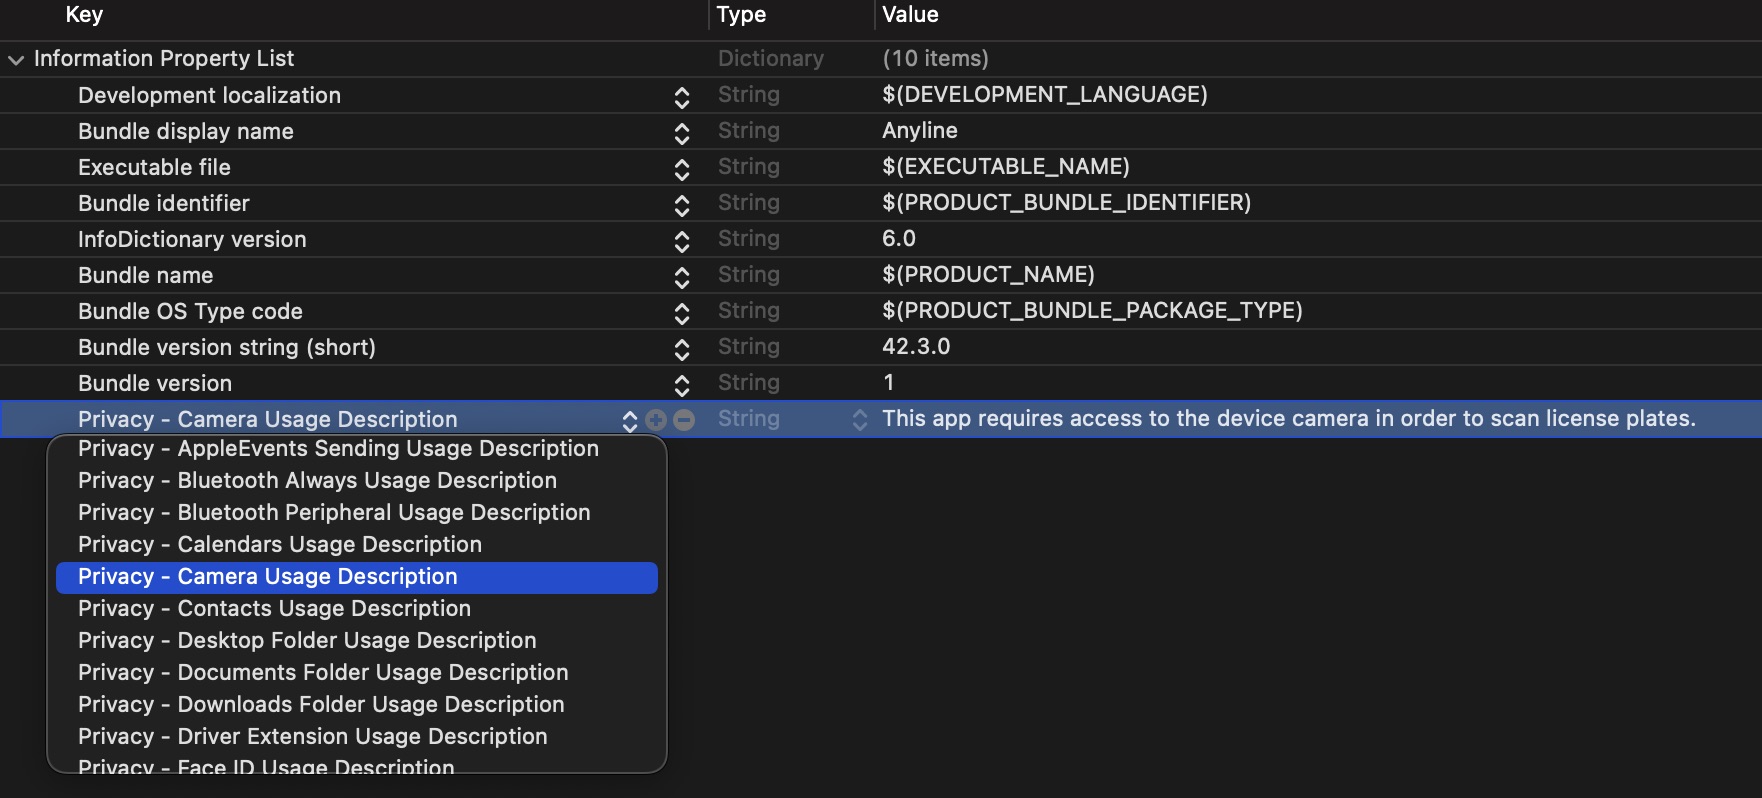Select the Executable file row

[154, 167]
